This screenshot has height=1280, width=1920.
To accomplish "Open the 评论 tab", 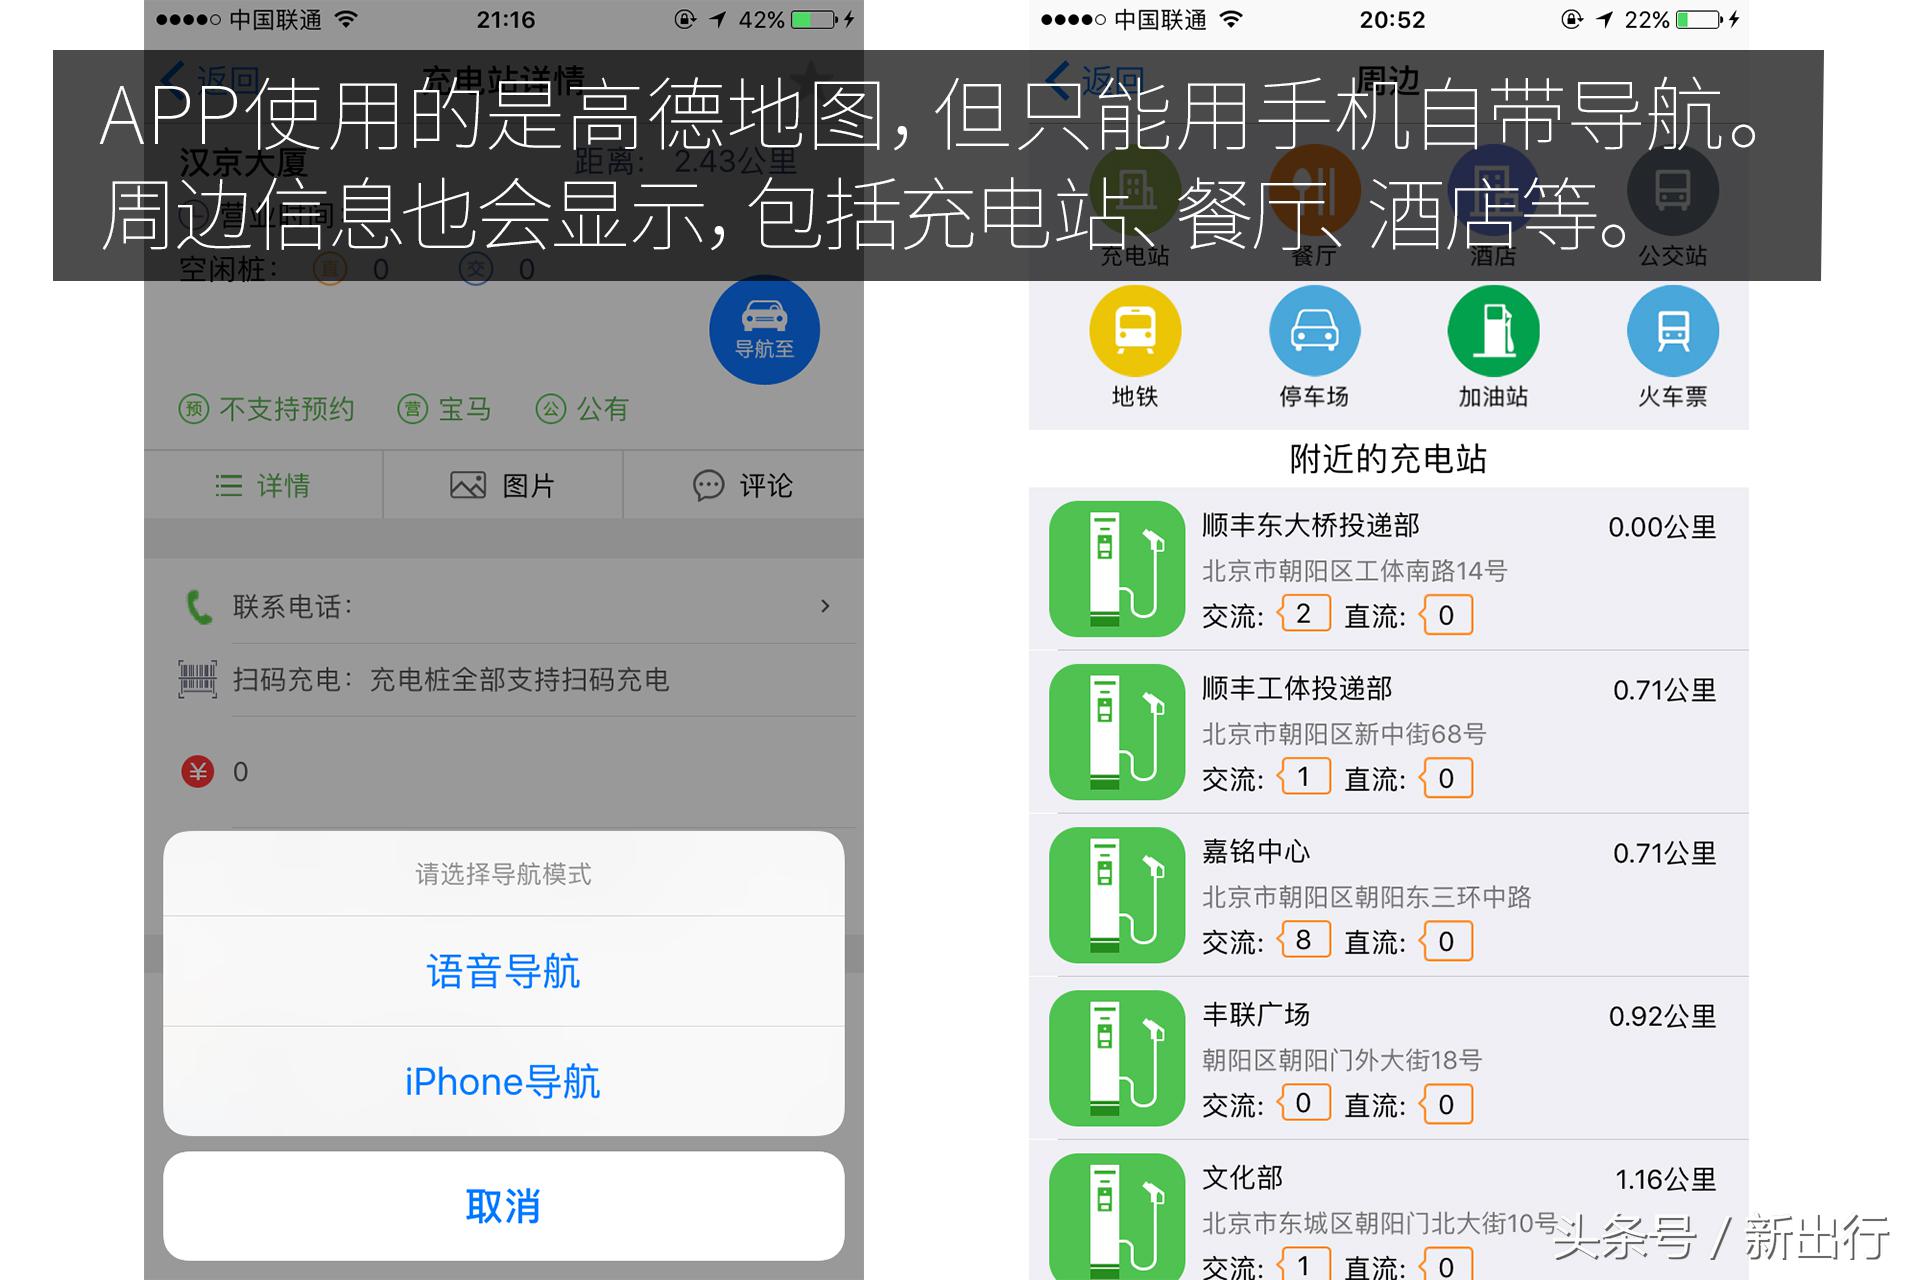I will (745, 485).
